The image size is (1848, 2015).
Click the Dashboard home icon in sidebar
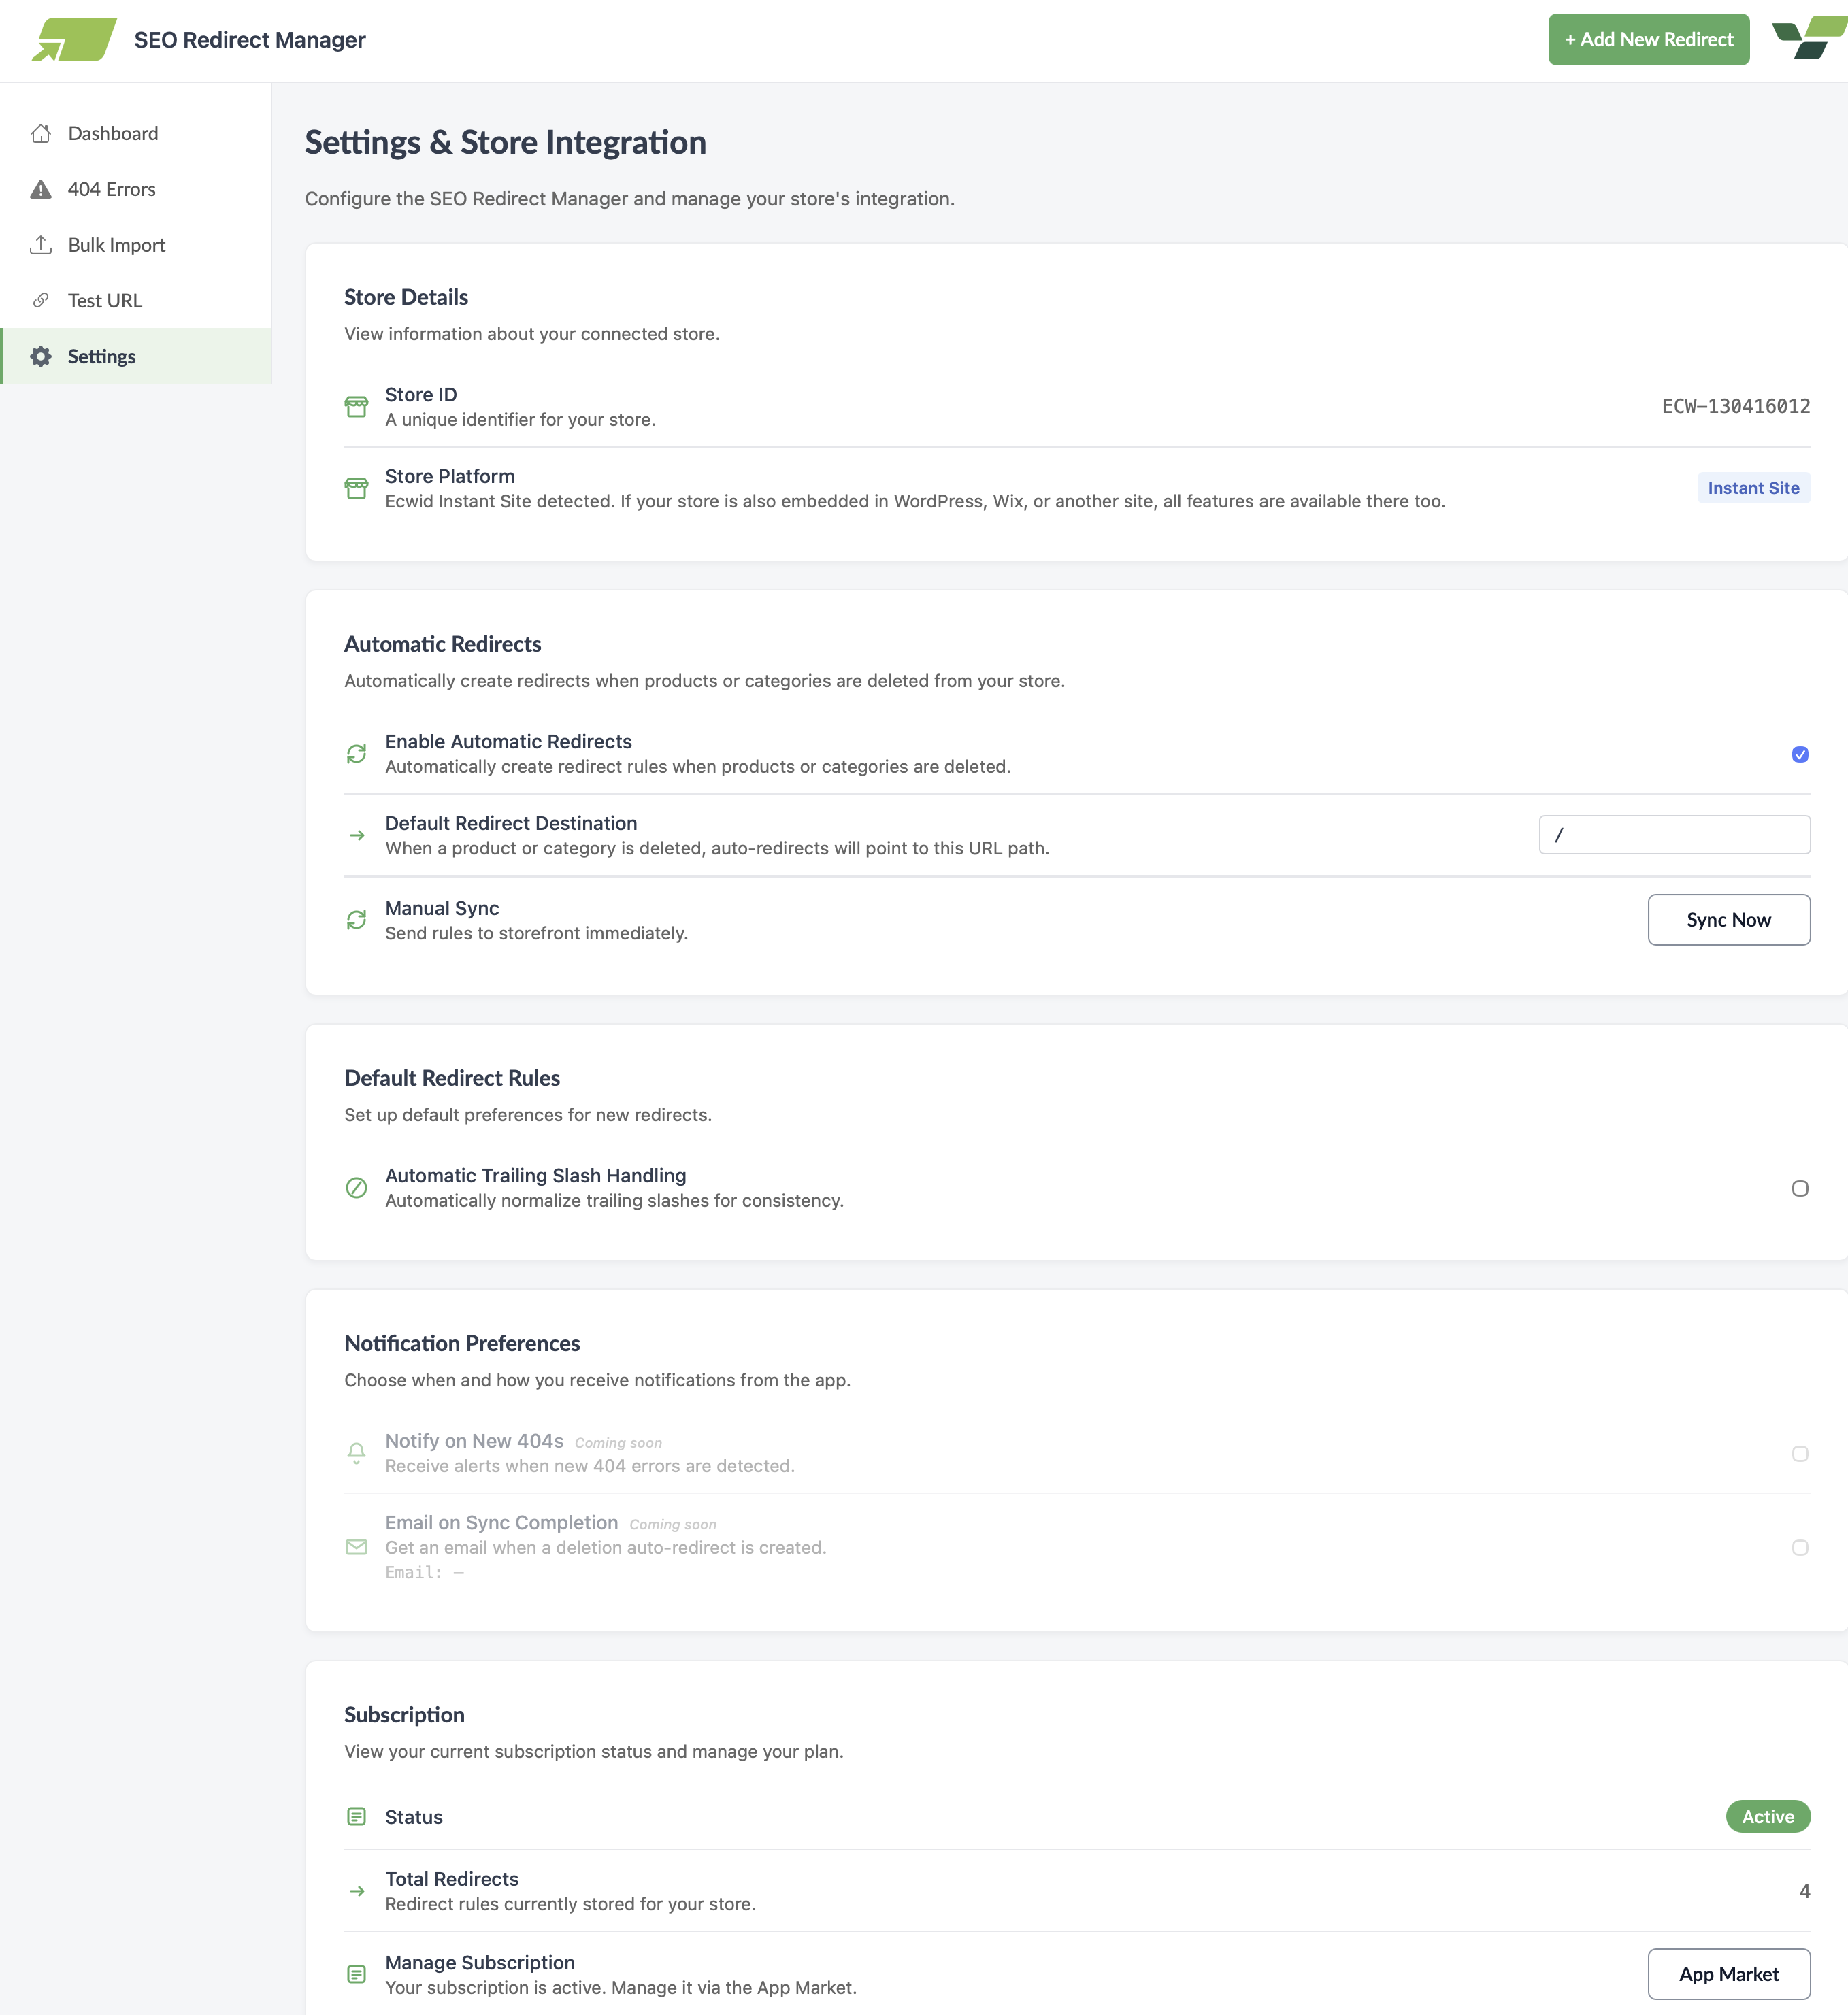(x=41, y=134)
